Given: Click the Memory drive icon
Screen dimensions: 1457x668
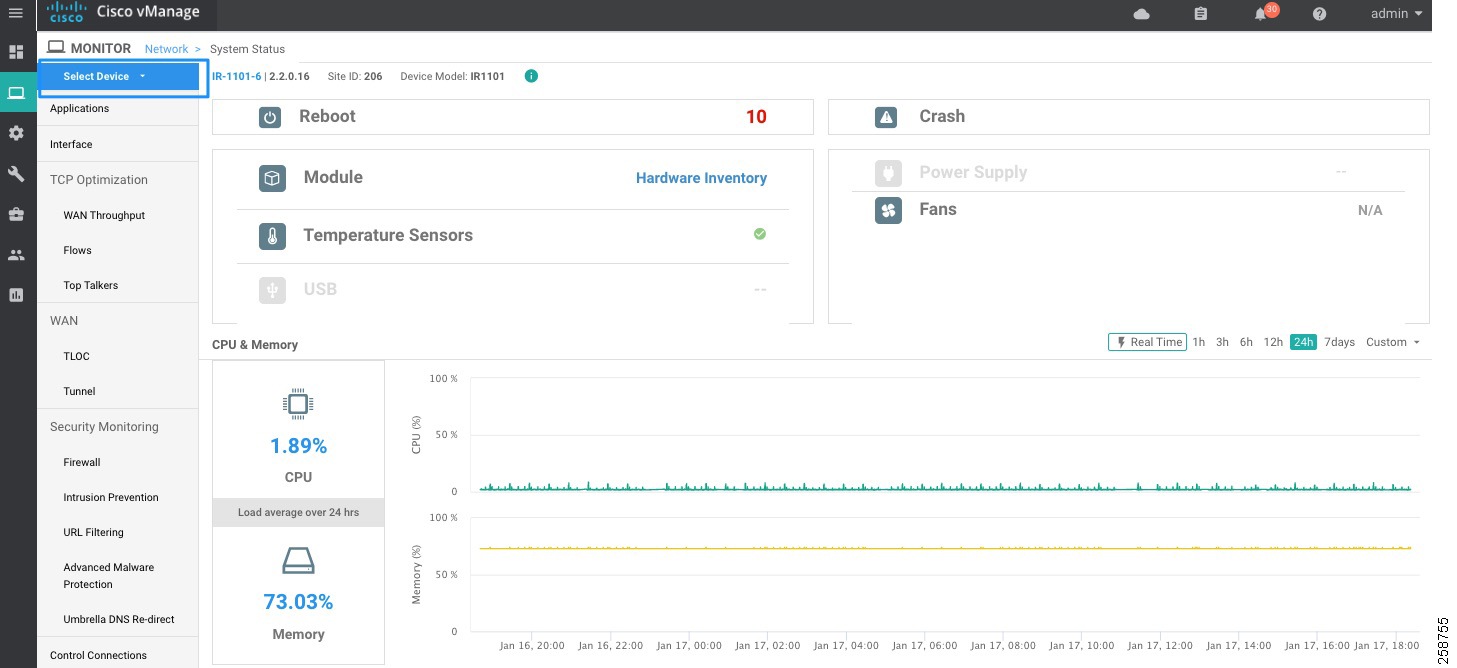Looking at the screenshot, I should [x=298, y=562].
